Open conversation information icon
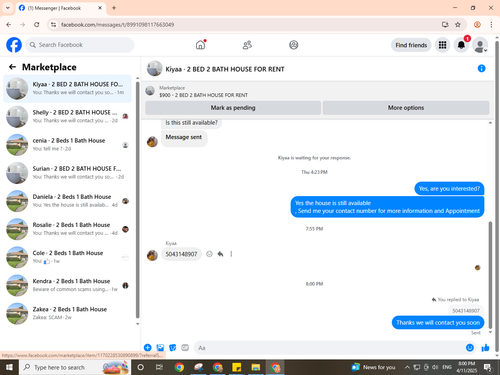Image resolution: width=500 pixels, height=375 pixels. [x=481, y=68]
